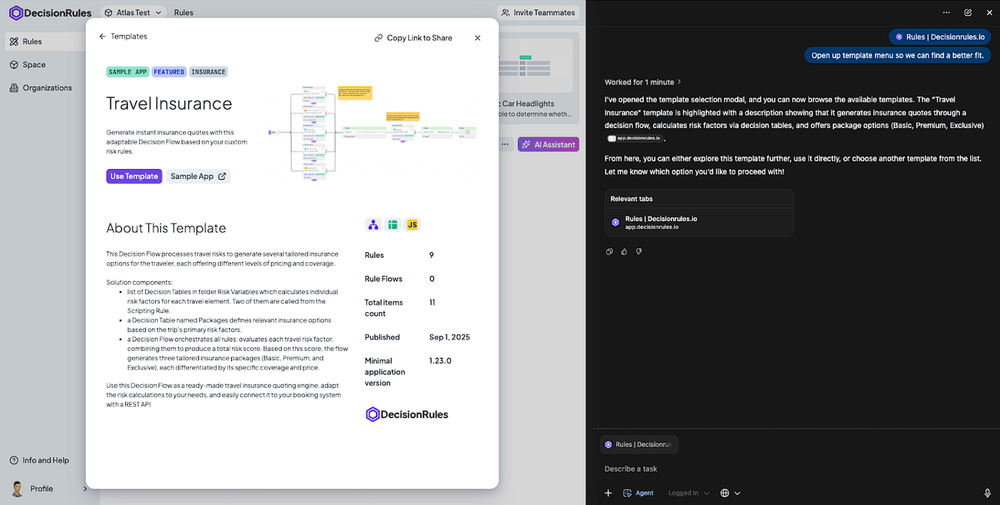
Task: Start a new chat with compose icon
Action: coord(968,12)
